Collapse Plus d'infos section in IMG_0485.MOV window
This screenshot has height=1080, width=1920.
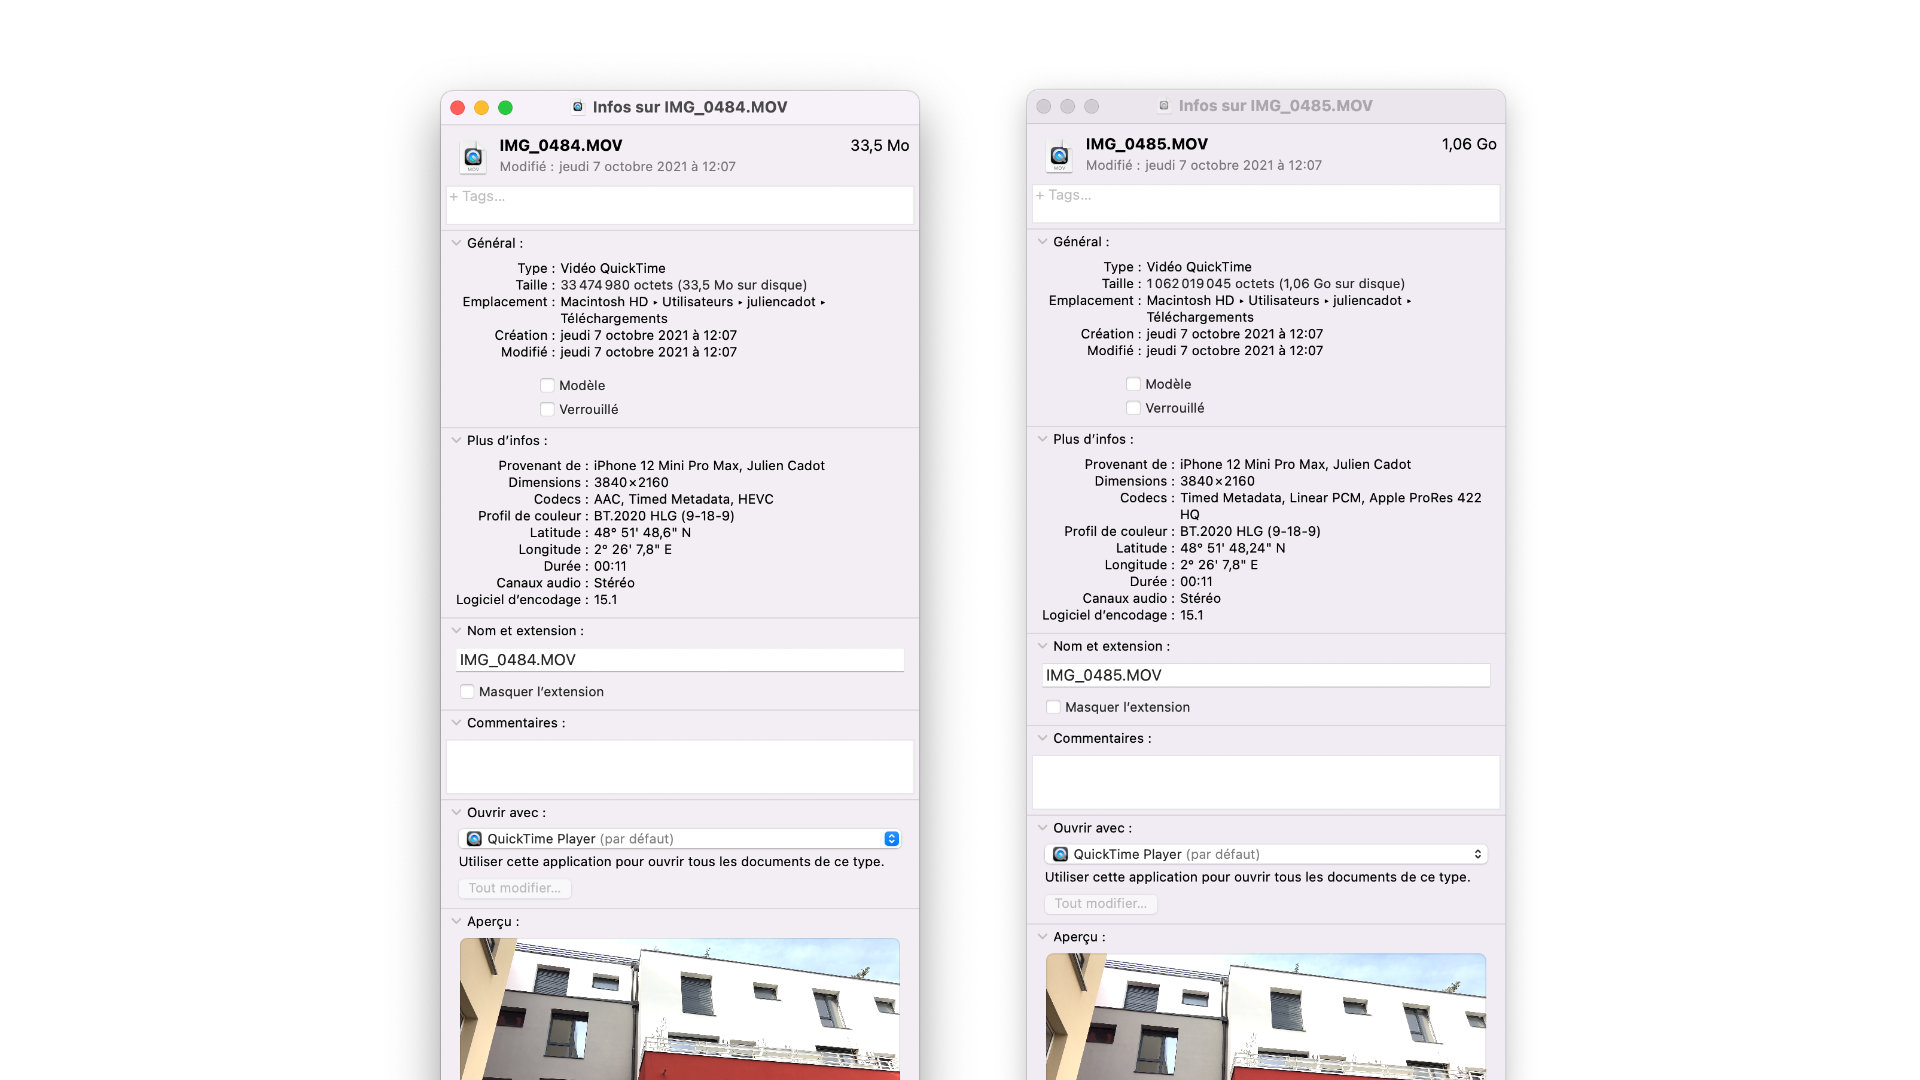[x=1042, y=439]
